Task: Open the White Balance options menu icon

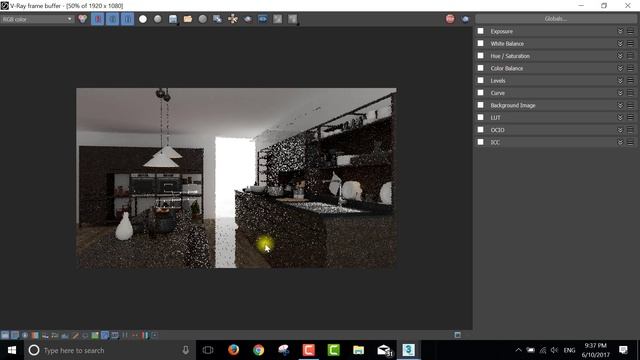Action: pos(630,43)
